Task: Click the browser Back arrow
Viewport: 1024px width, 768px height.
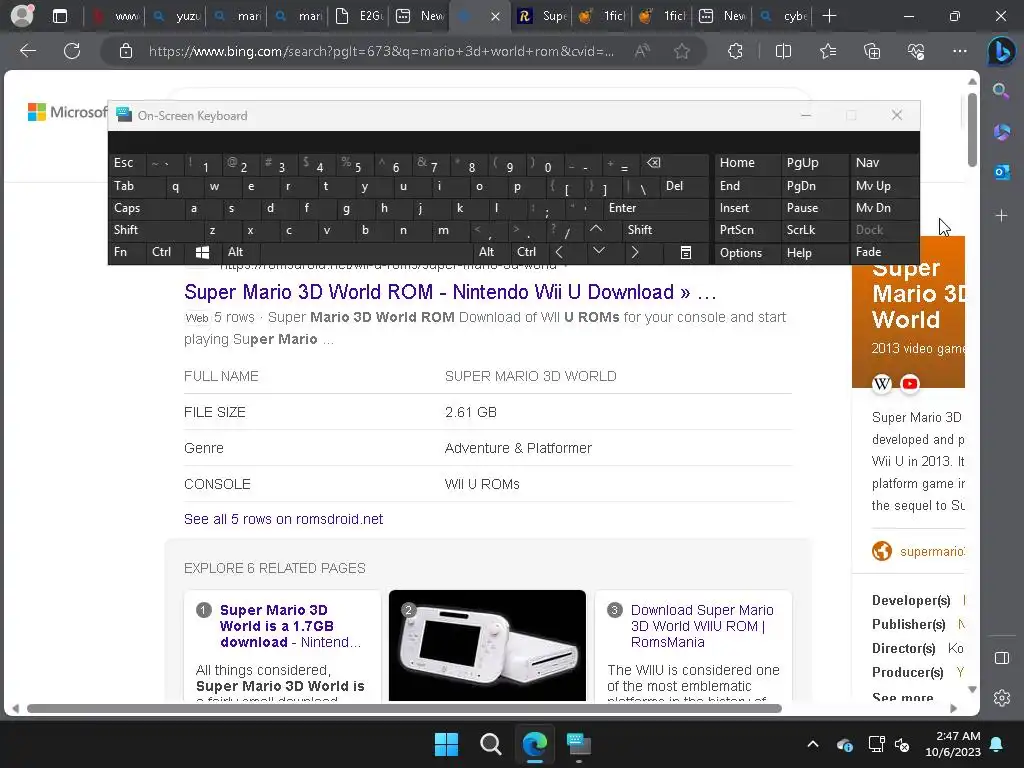Action: tap(27, 51)
